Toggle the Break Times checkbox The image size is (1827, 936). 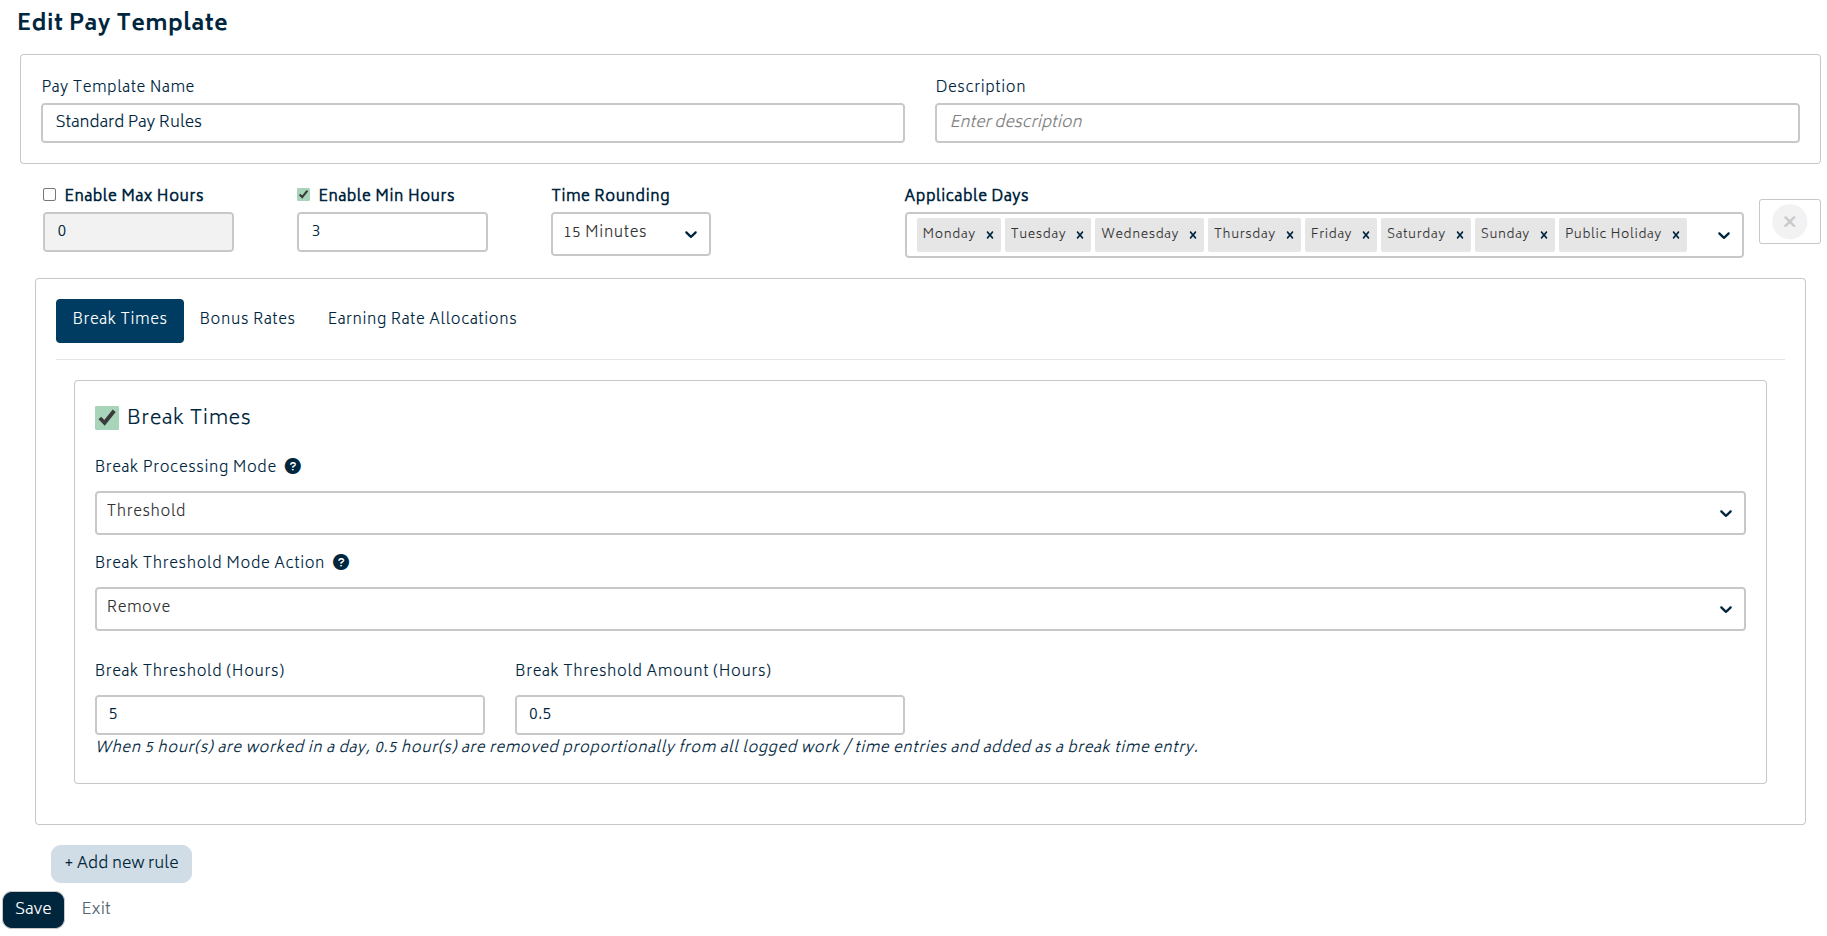point(107,417)
